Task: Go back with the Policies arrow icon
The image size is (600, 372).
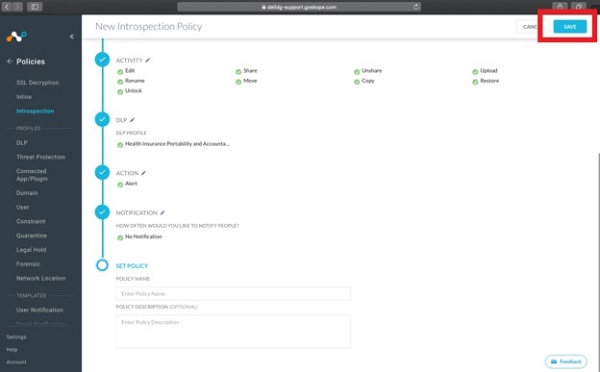Action: (x=10, y=61)
